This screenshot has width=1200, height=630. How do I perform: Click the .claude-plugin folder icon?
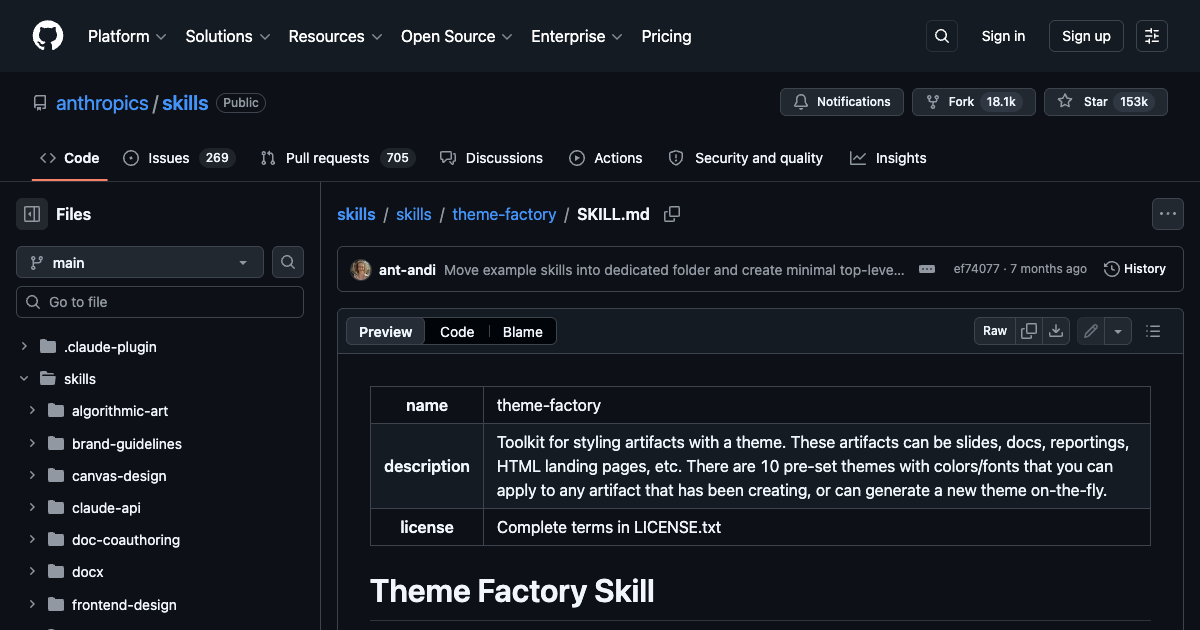pos(48,347)
